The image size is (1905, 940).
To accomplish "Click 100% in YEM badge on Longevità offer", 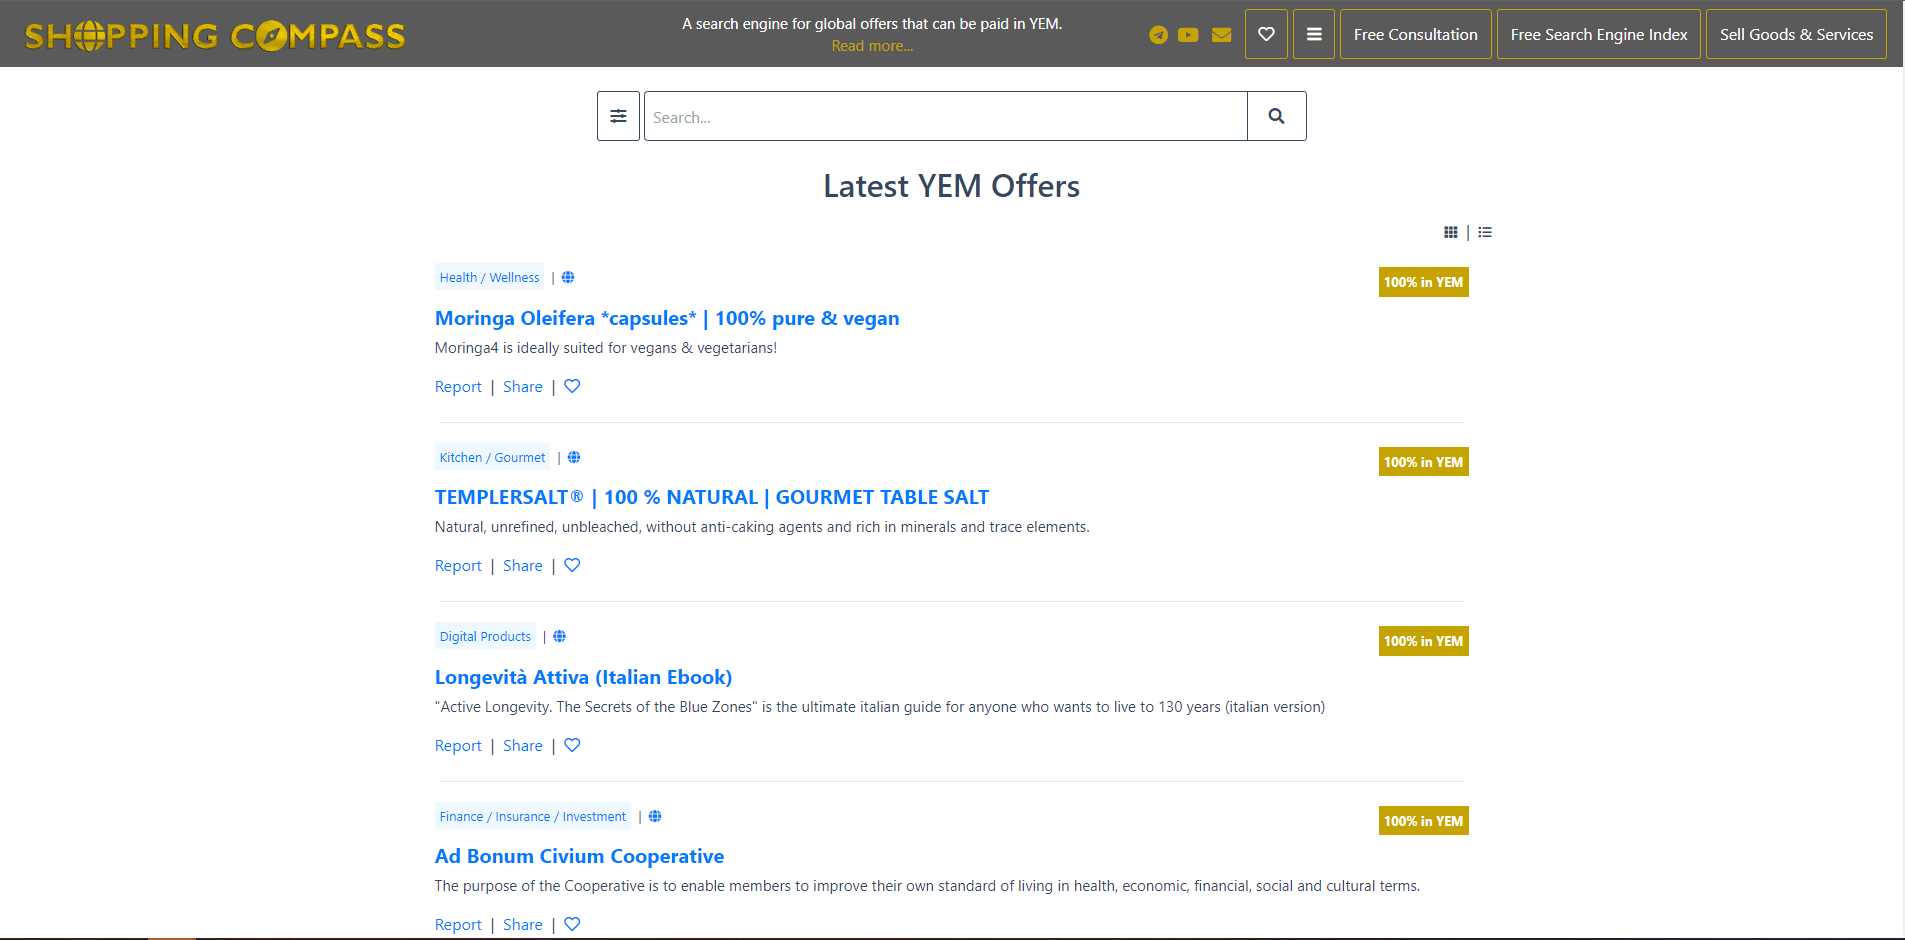I will click(1423, 641).
